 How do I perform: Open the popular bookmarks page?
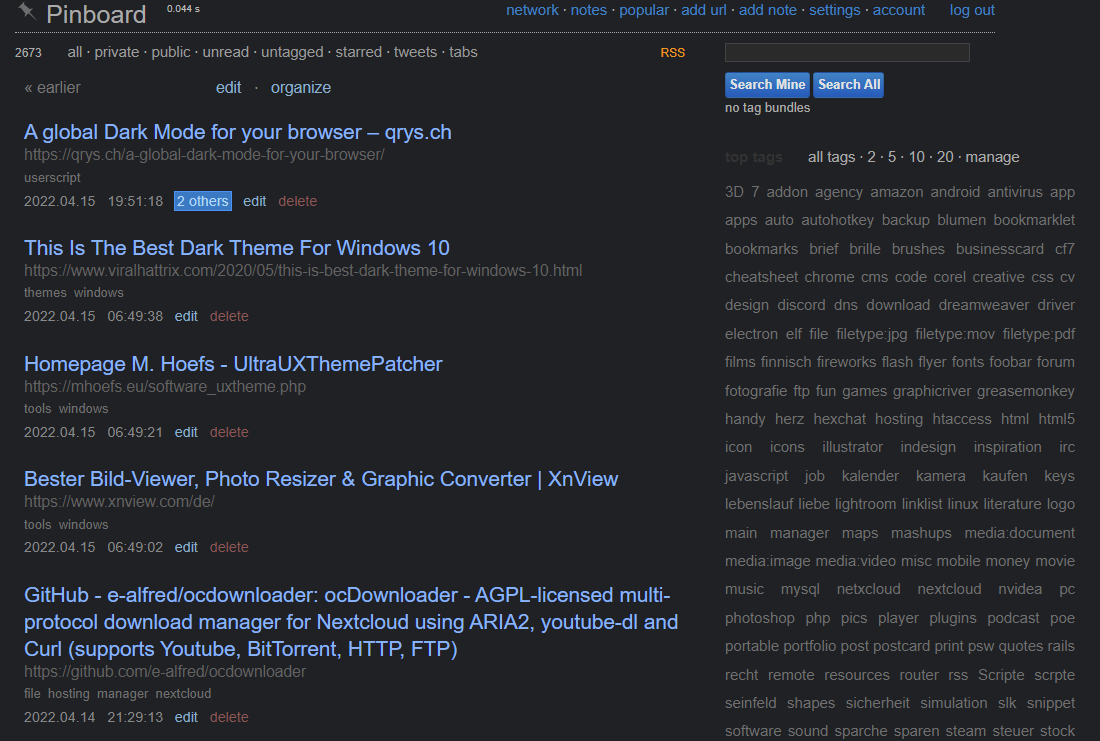click(x=644, y=10)
